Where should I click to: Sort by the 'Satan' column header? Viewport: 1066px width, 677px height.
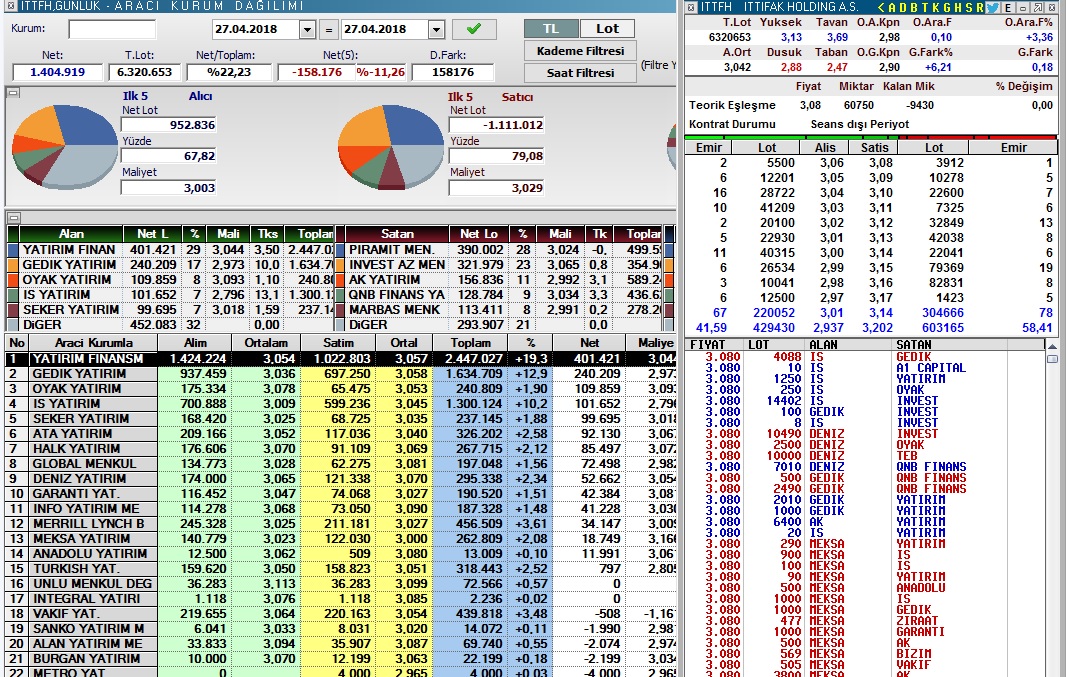point(397,234)
